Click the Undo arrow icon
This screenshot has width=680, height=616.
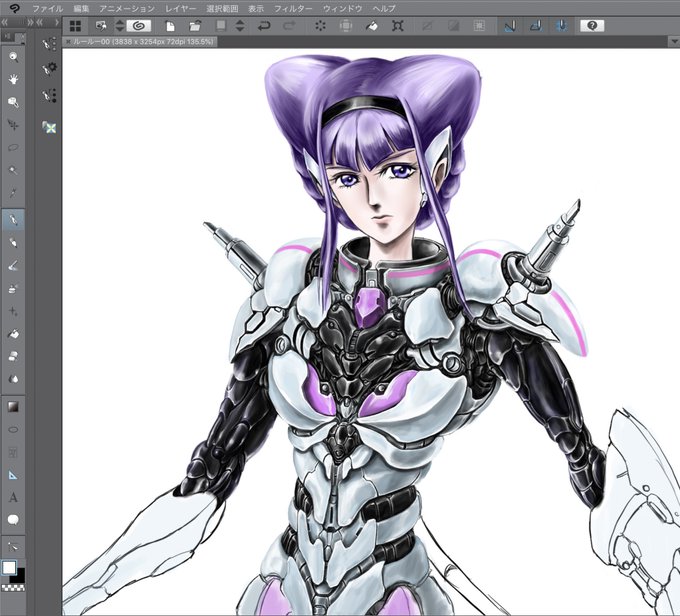pos(263,26)
